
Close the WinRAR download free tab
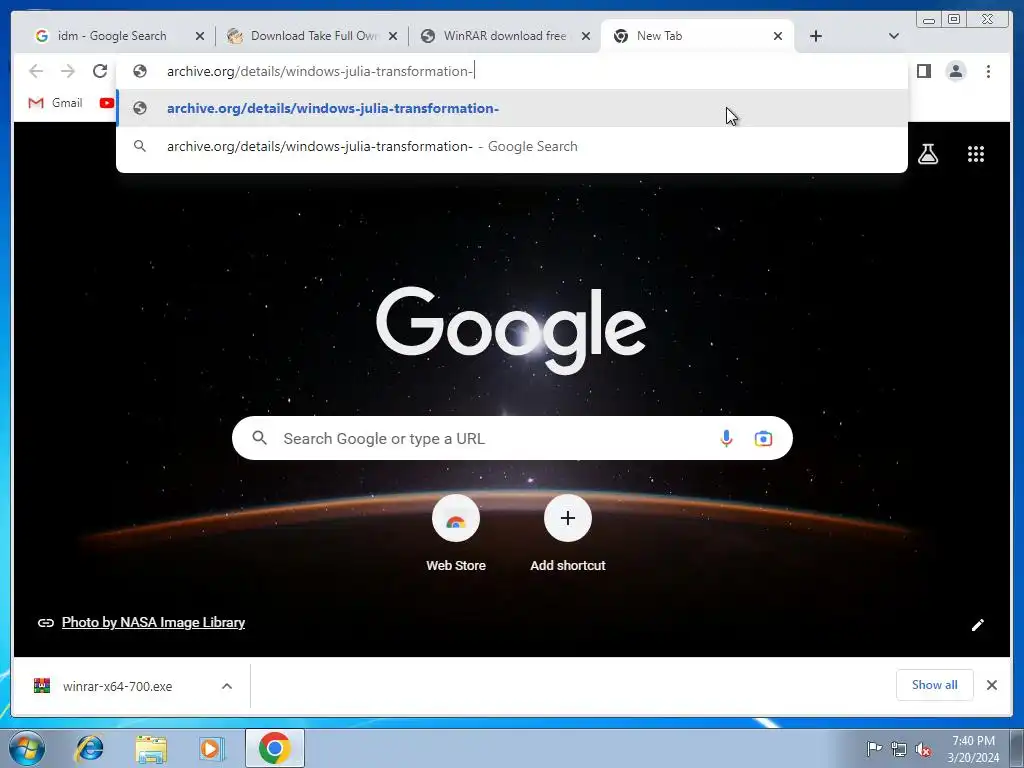586,36
